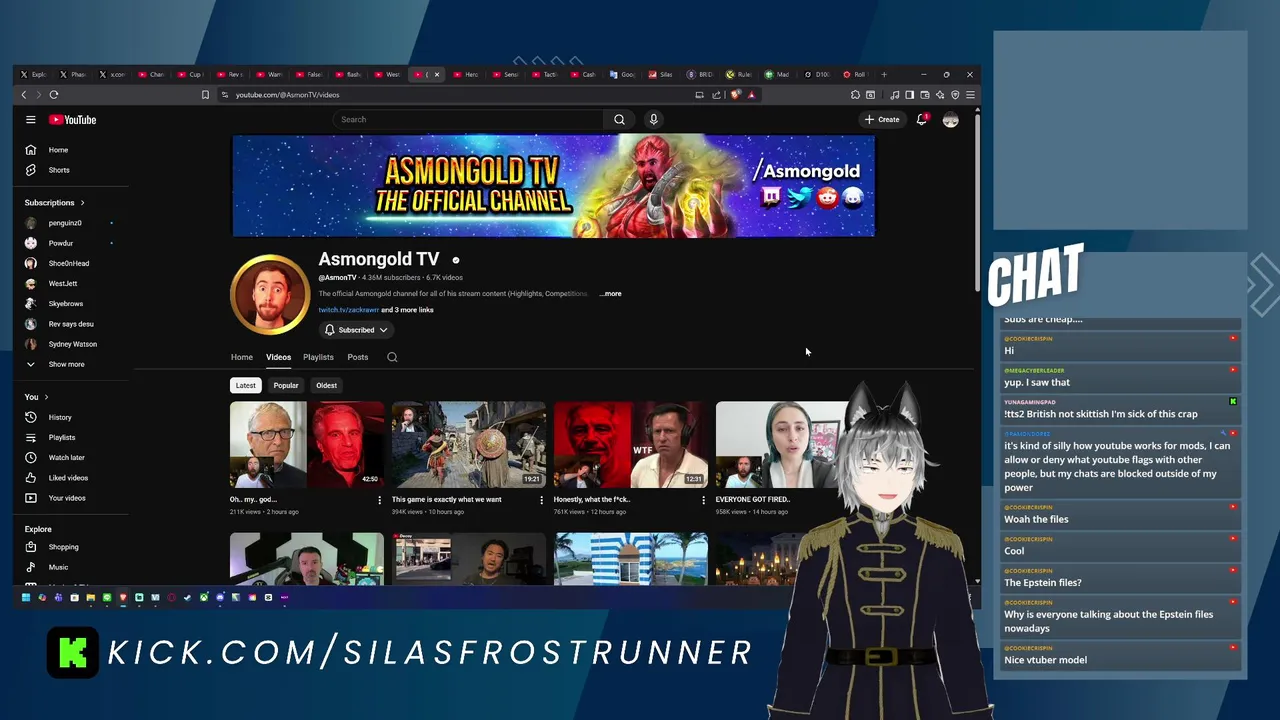Click the Create button
The width and height of the screenshot is (1280, 720).
882,119
